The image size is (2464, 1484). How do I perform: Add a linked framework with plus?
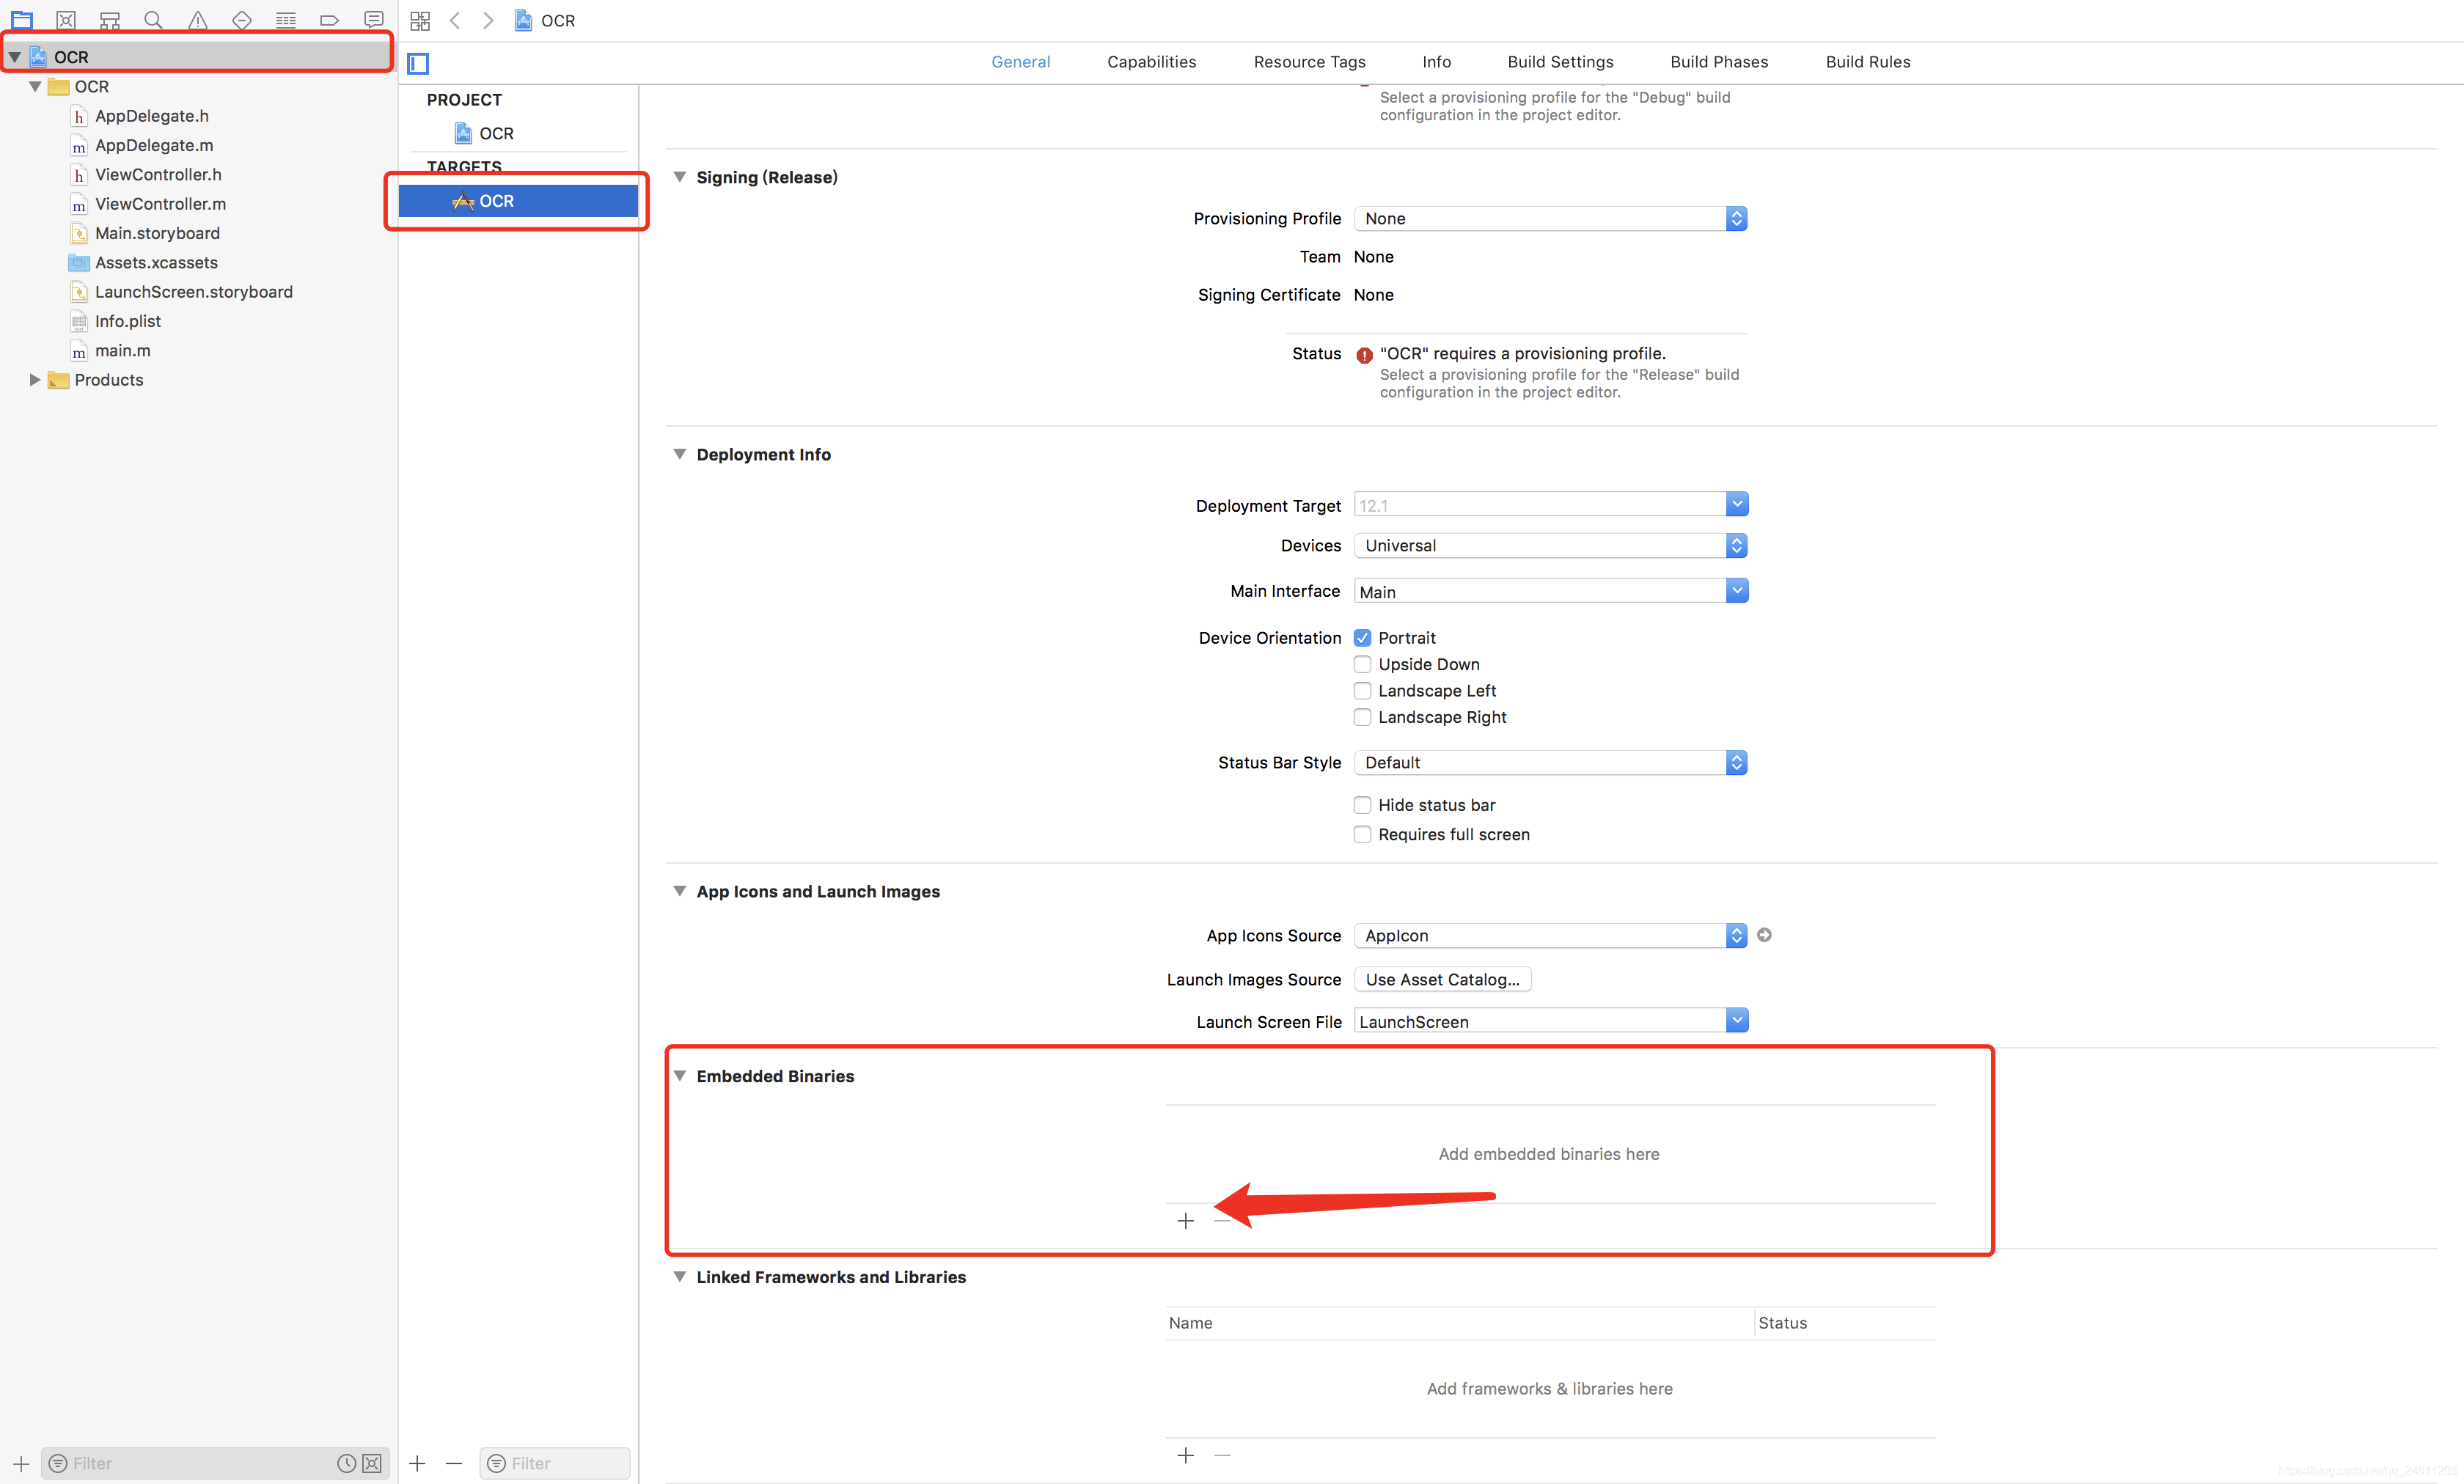(1186, 1455)
